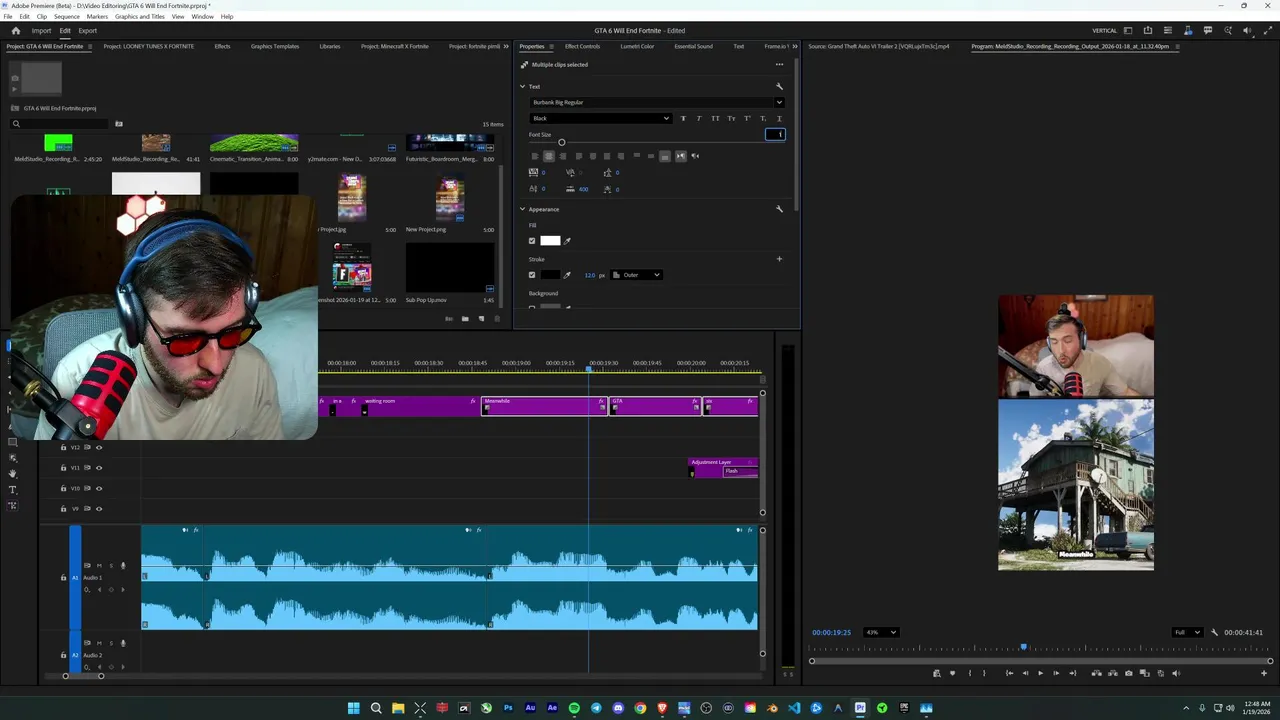Open the Graphics and Titles menu

point(140,17)
